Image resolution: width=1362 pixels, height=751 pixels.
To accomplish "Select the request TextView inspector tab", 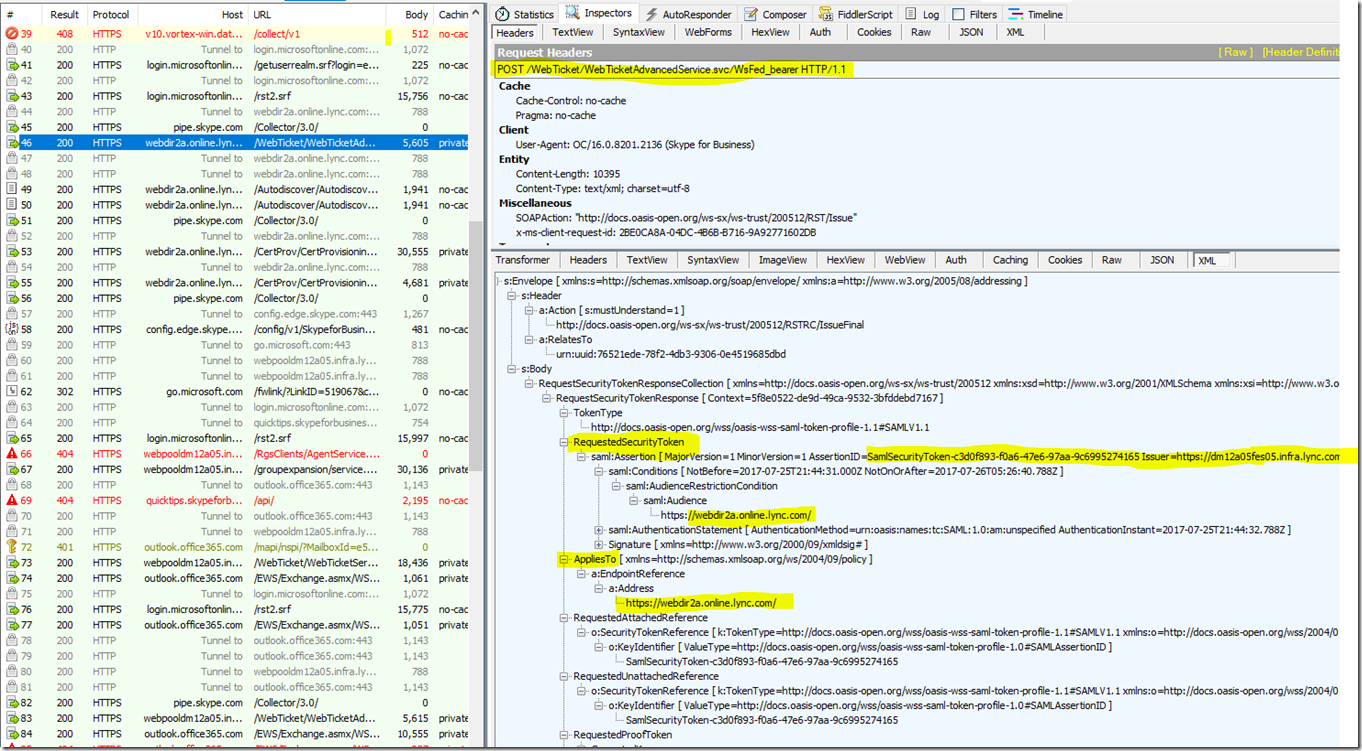I will tap(572, 32).
